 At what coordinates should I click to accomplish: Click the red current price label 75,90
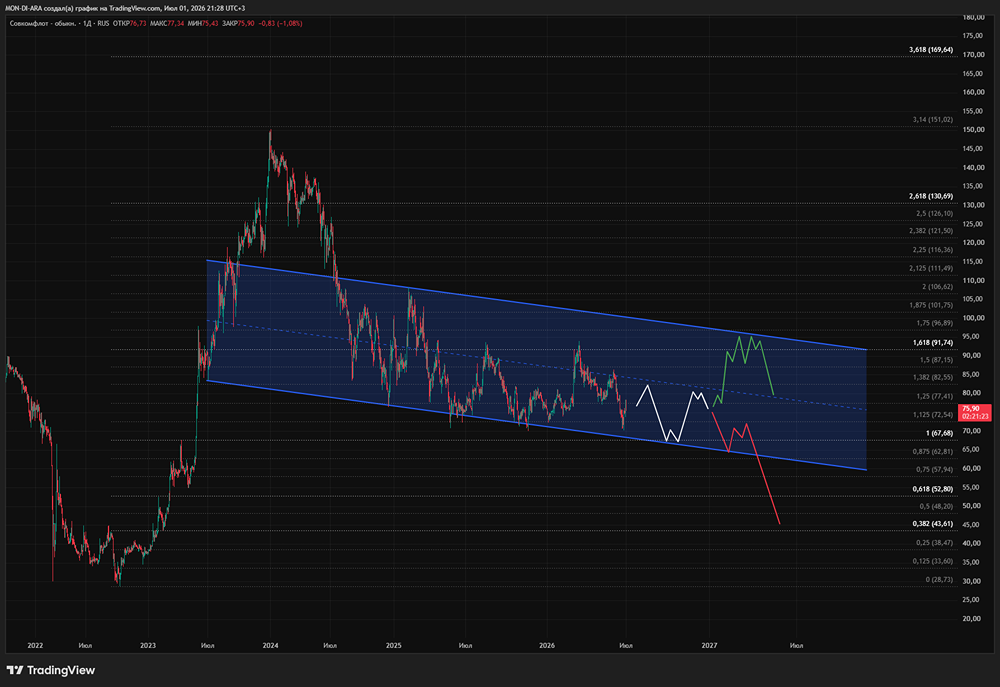pyautogui.click(x=974, y=412)
